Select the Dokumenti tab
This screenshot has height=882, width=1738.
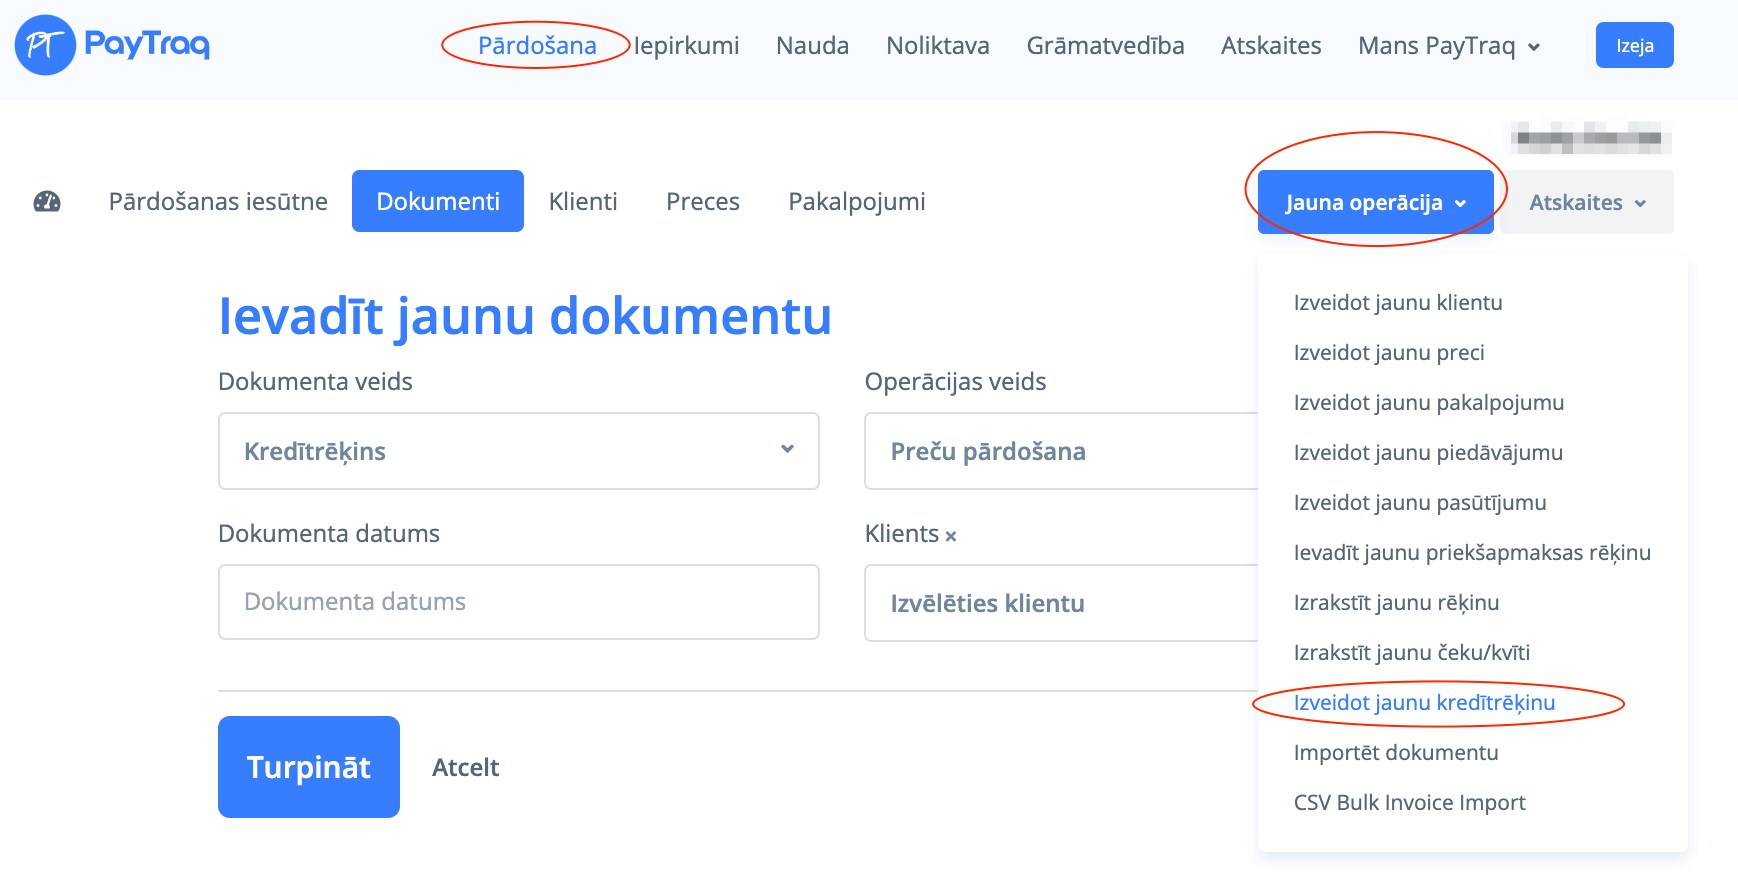[x=438, y=202]
